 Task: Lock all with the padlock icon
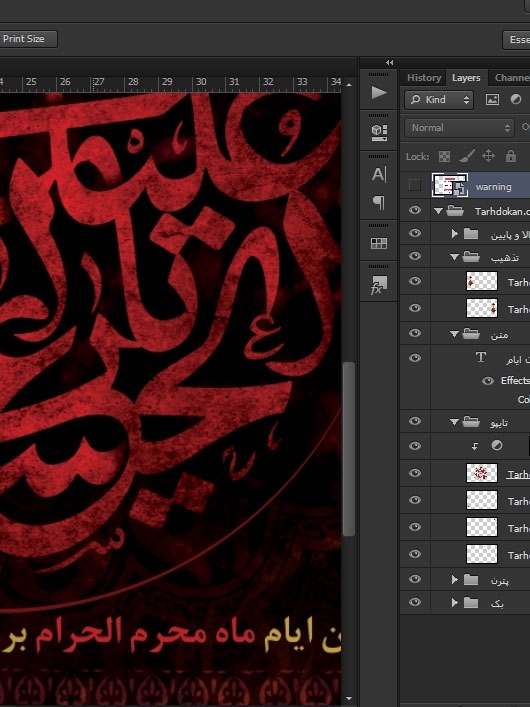tap(511, 156)
